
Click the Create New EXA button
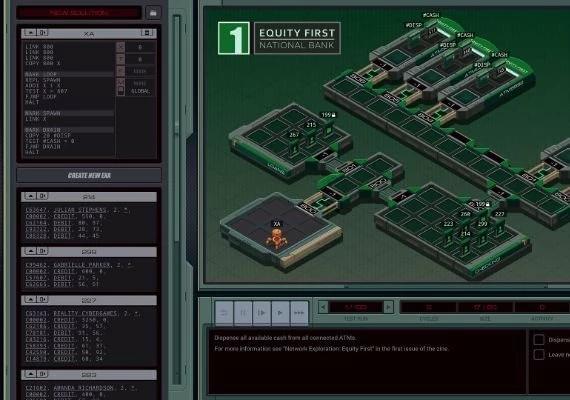(89, 175)
